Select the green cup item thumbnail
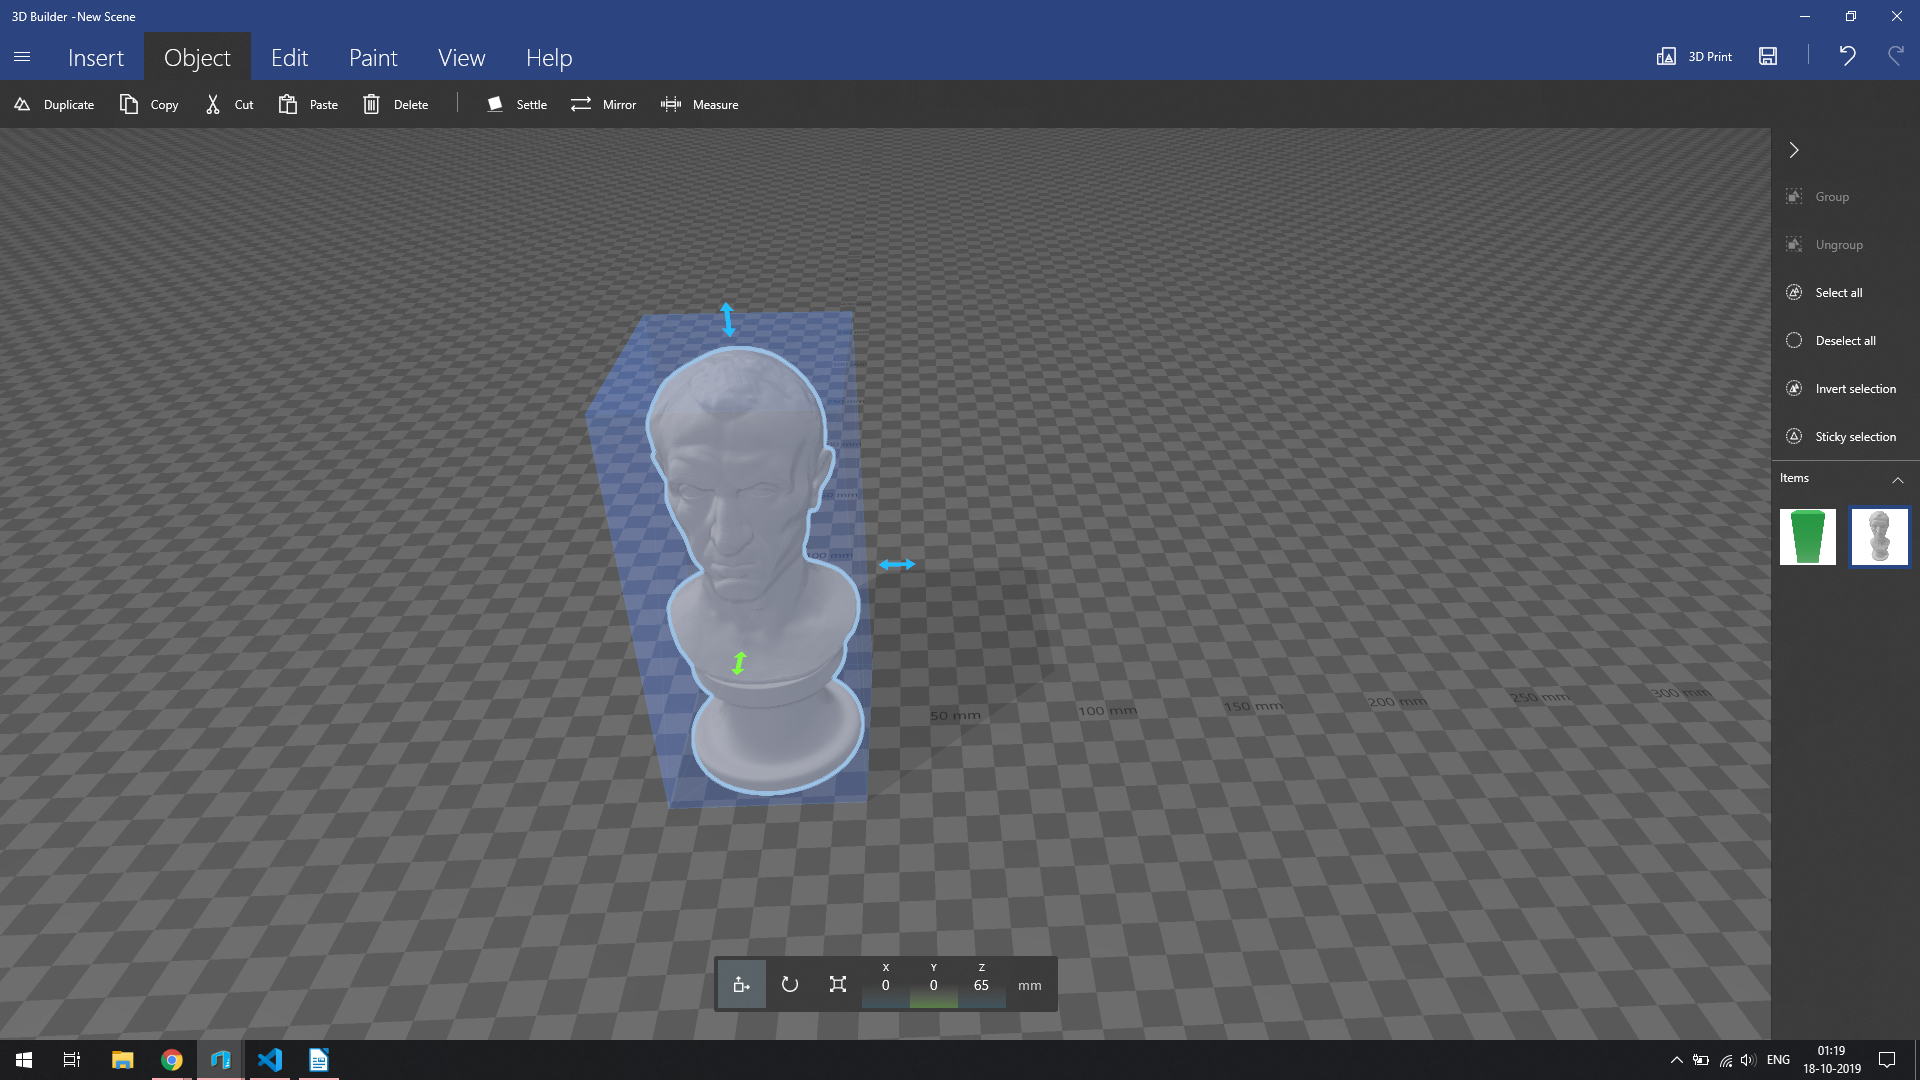 coord(1807,537)
